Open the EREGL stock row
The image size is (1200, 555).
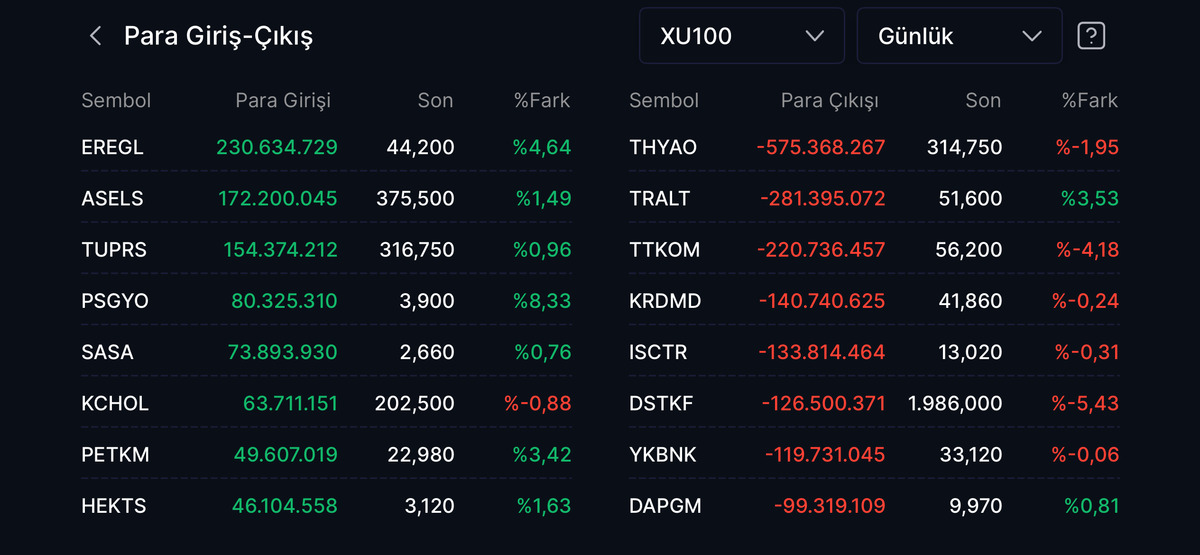click(x=326, y=147)
